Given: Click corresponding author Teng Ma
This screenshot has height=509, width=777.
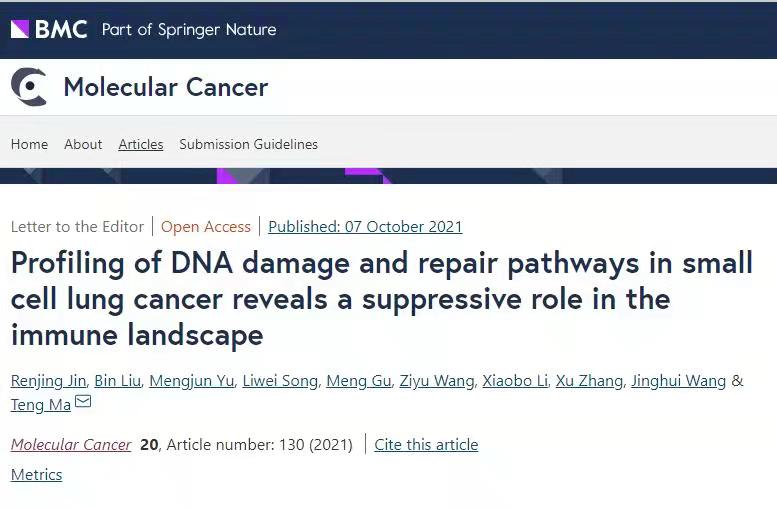Looking at the screenshot, I should tap(41, 404).
